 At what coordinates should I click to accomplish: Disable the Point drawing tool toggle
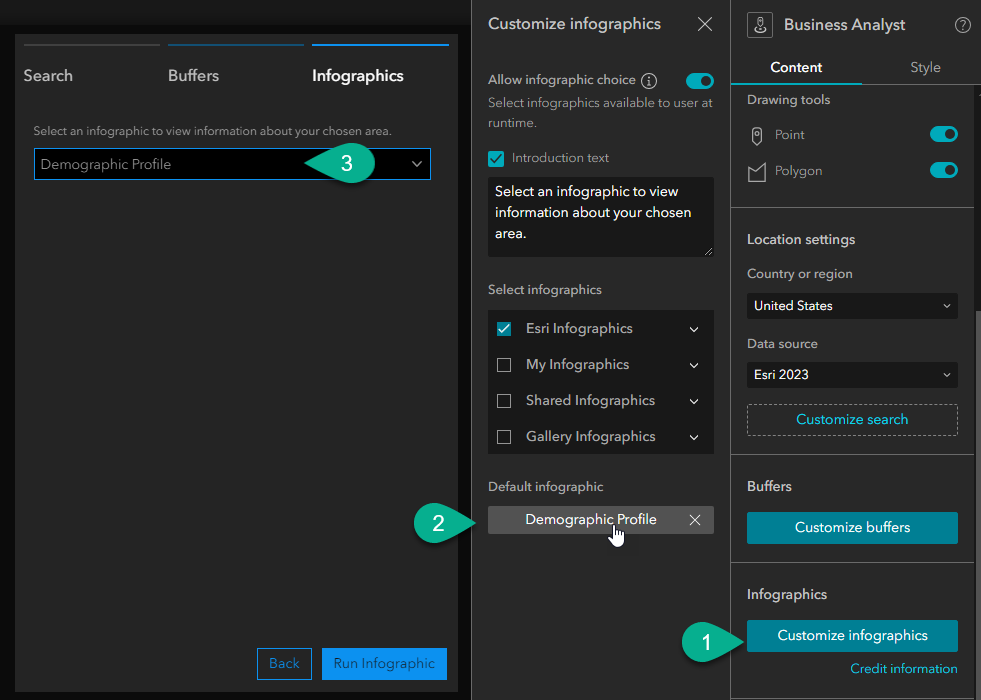point(943,134)
